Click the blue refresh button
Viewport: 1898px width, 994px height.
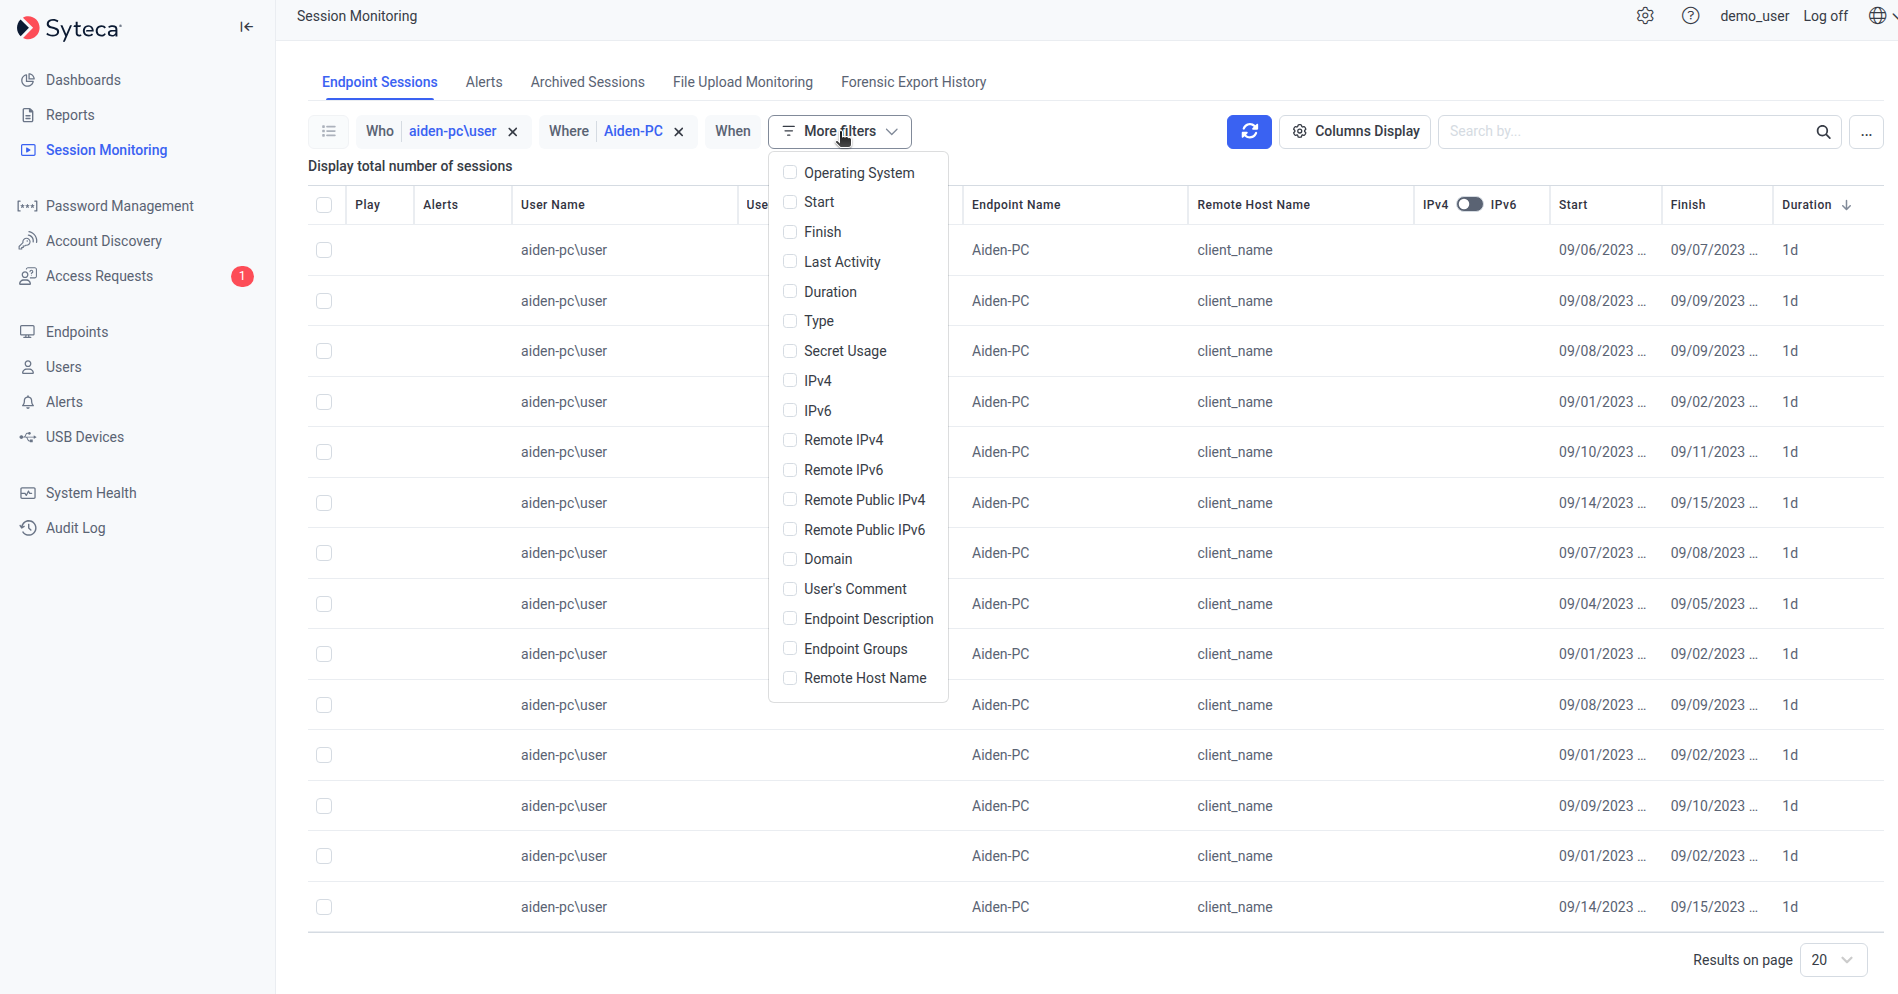[1249, 131]
